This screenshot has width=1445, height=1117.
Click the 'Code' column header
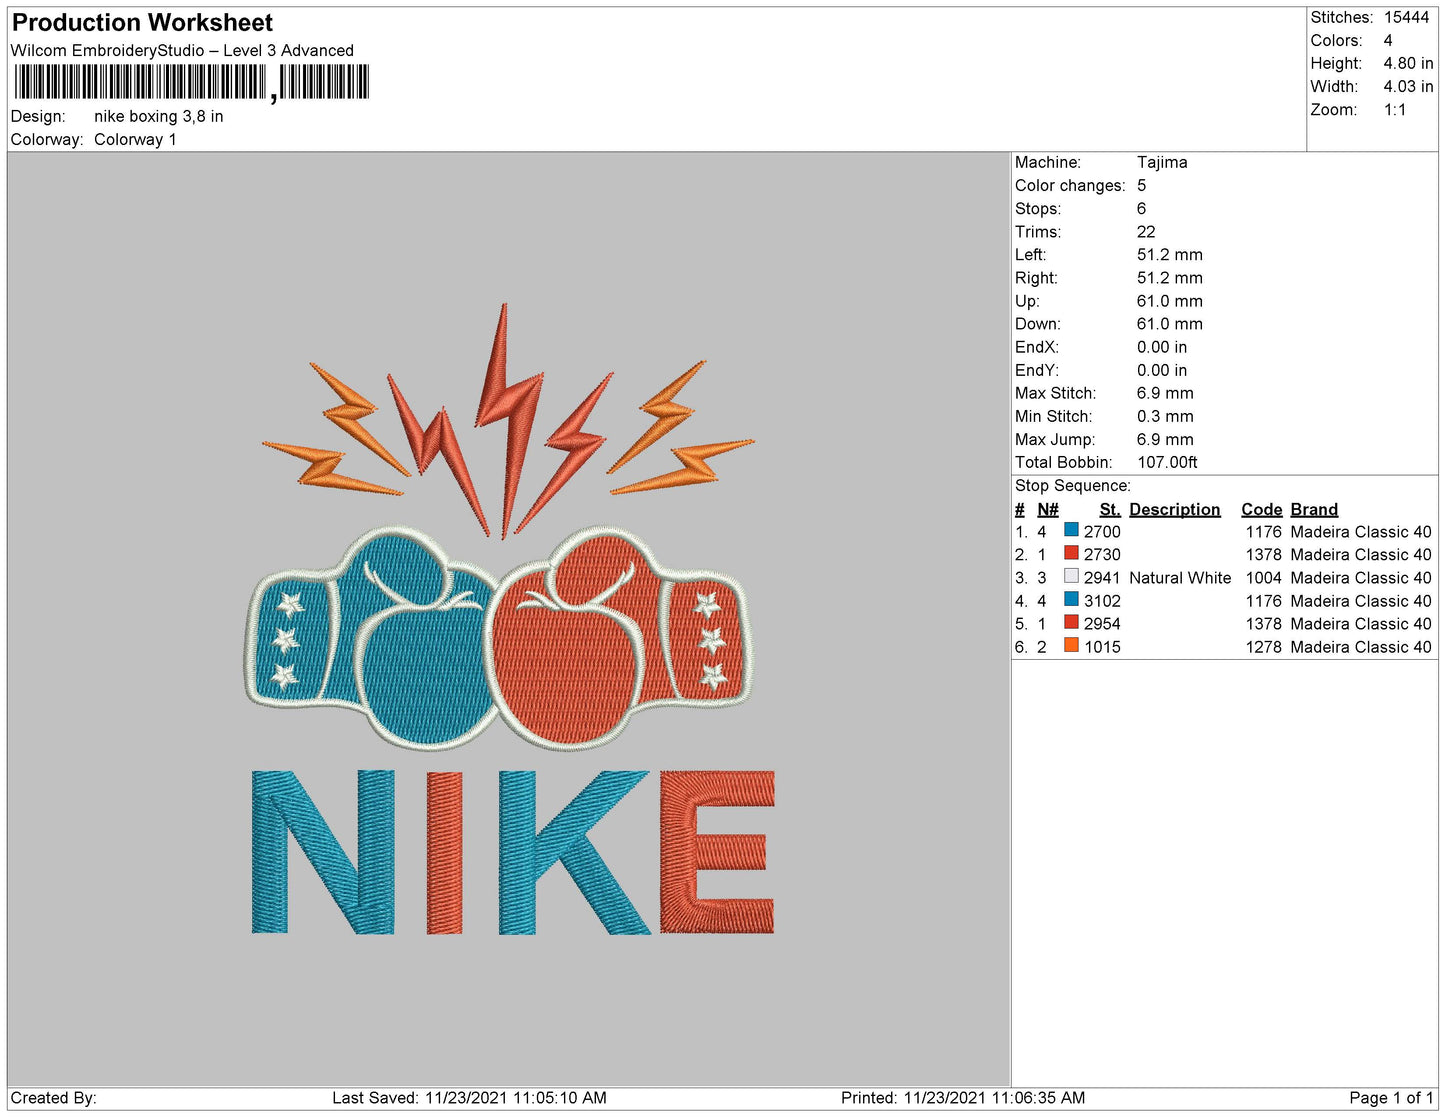[1261, 509]
